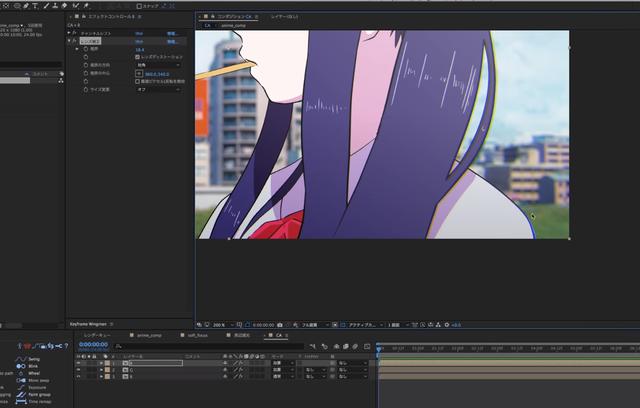This screenshot has height=408, width=640.
Task: Select the Pen tool in the toolbar
Action: click(x=27, y=6)
